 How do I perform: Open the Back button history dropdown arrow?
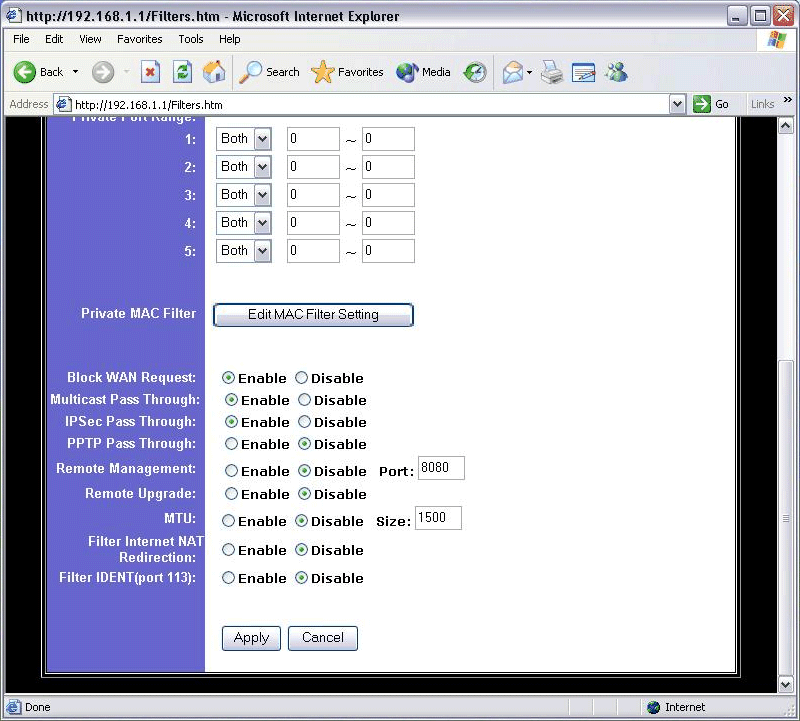click(76, 72)
